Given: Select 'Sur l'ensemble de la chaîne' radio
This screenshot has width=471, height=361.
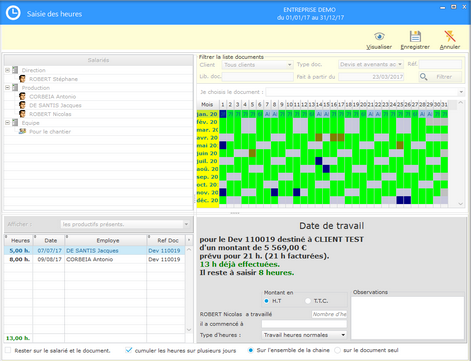Looking at the screenshot, I should pyautogui.click(x=251, y=350).
